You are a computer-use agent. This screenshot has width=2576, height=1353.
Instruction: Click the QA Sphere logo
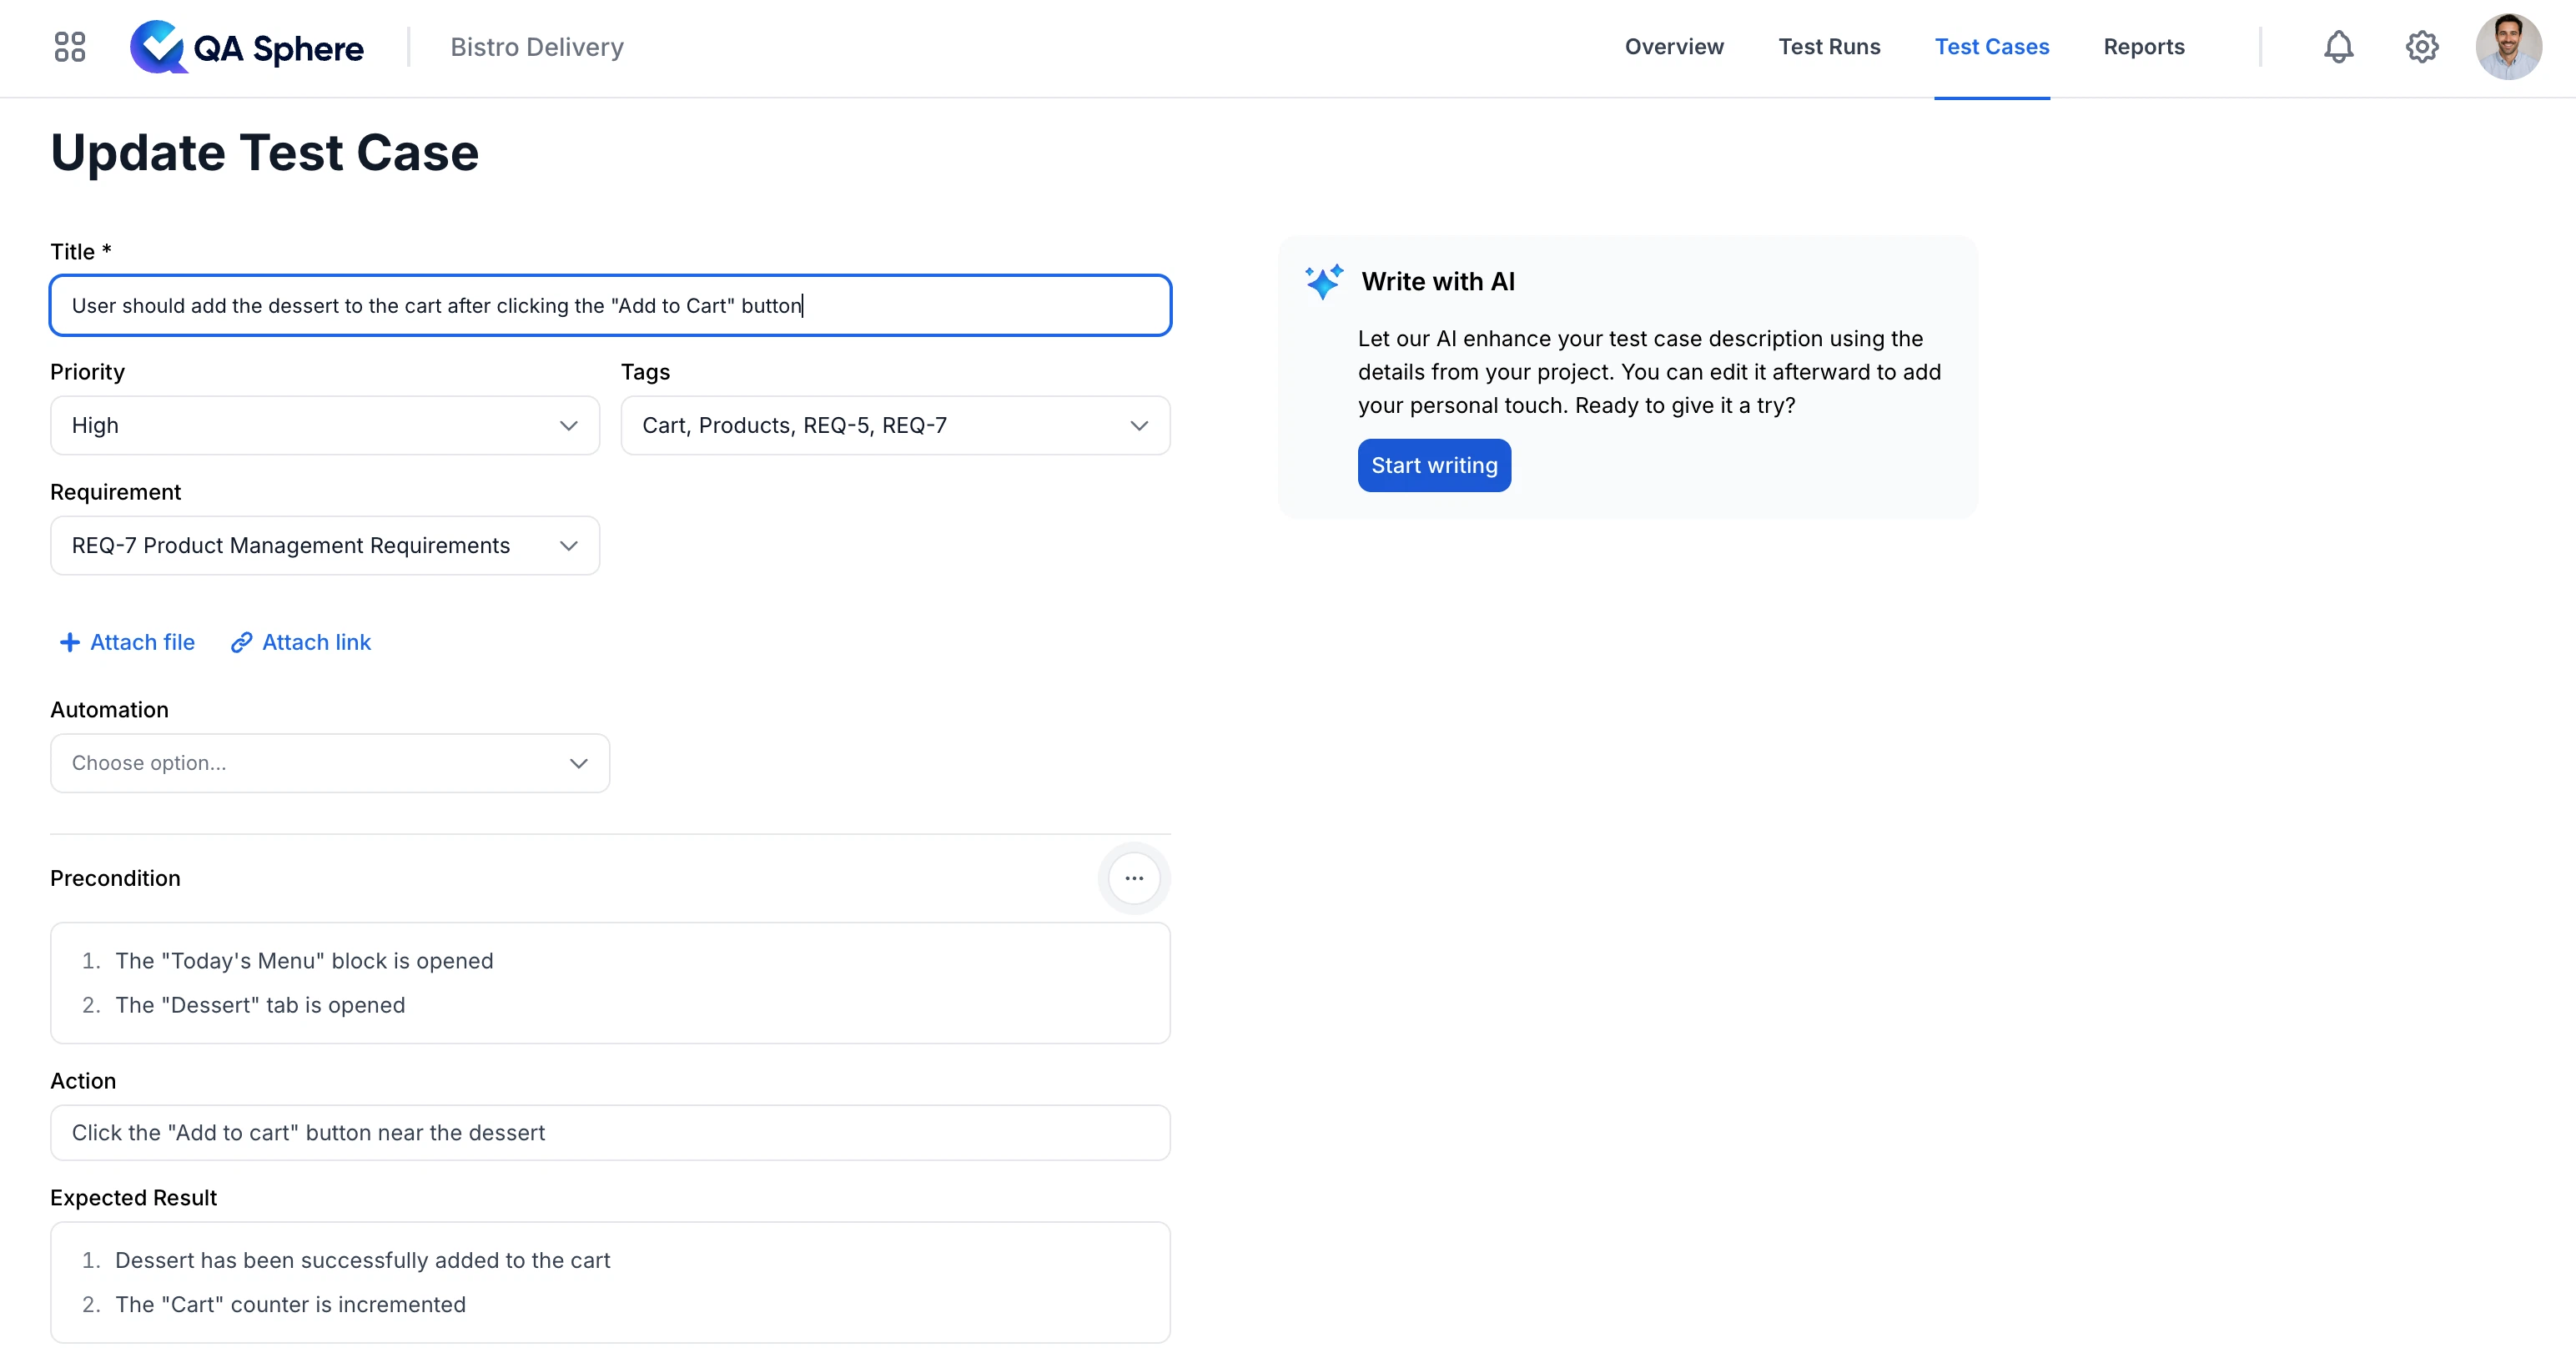[247, 47]
